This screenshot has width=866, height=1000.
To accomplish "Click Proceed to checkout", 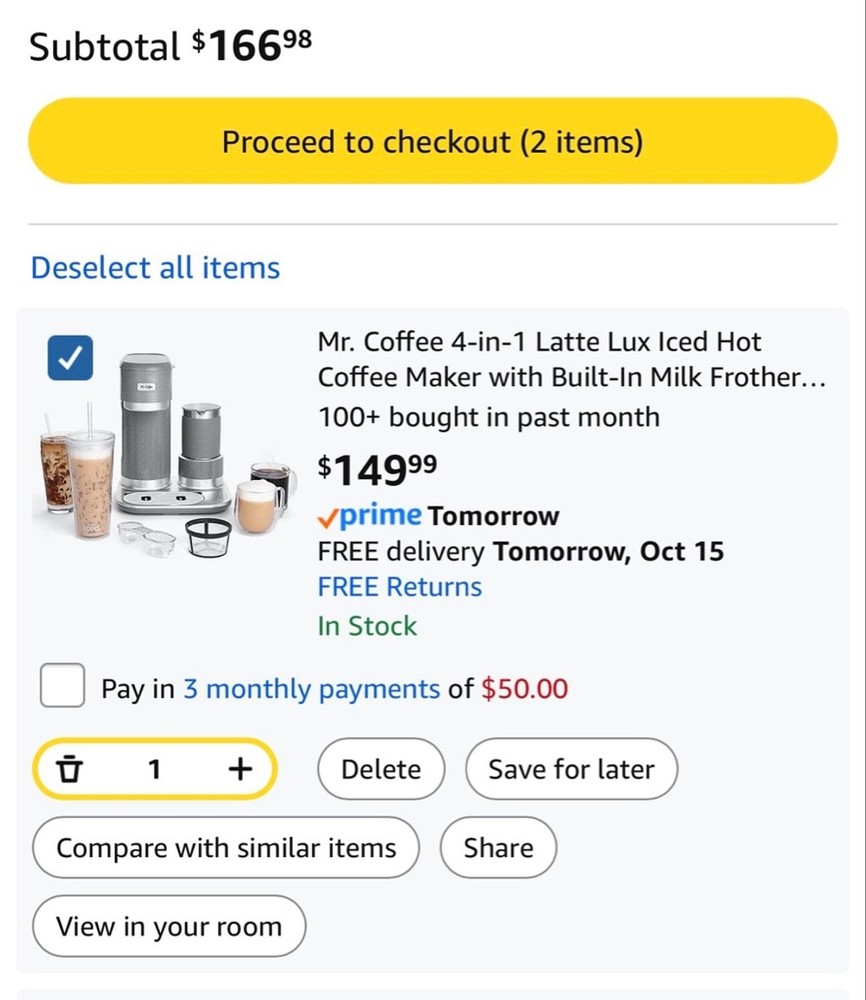I will pos(433,141).
